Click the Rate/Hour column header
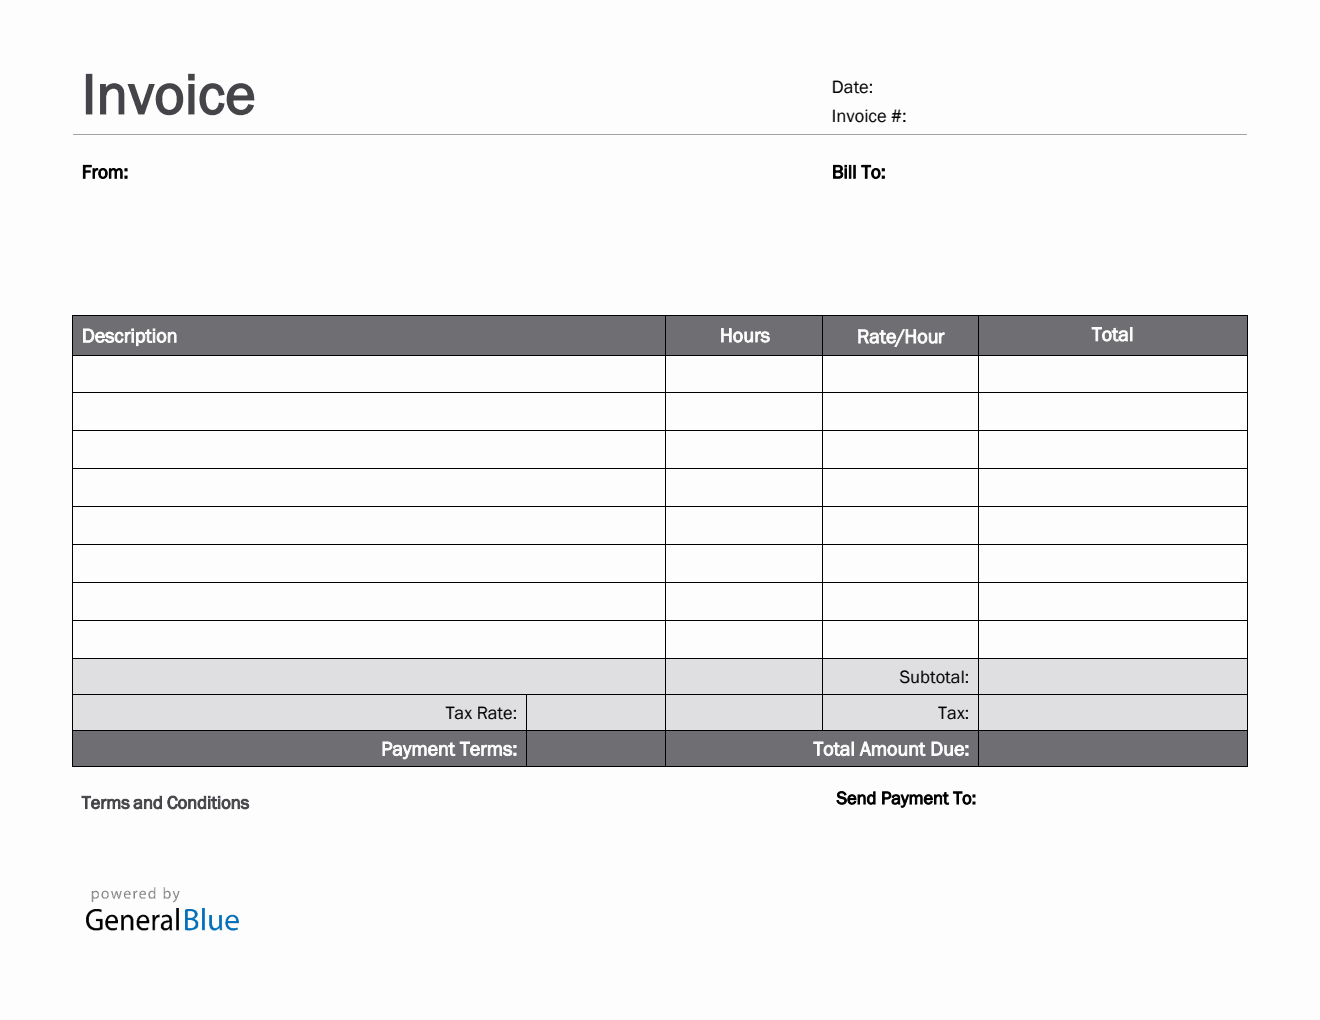The width and height of the screenshot is (1320, 1020). click(x=900, y=337)
